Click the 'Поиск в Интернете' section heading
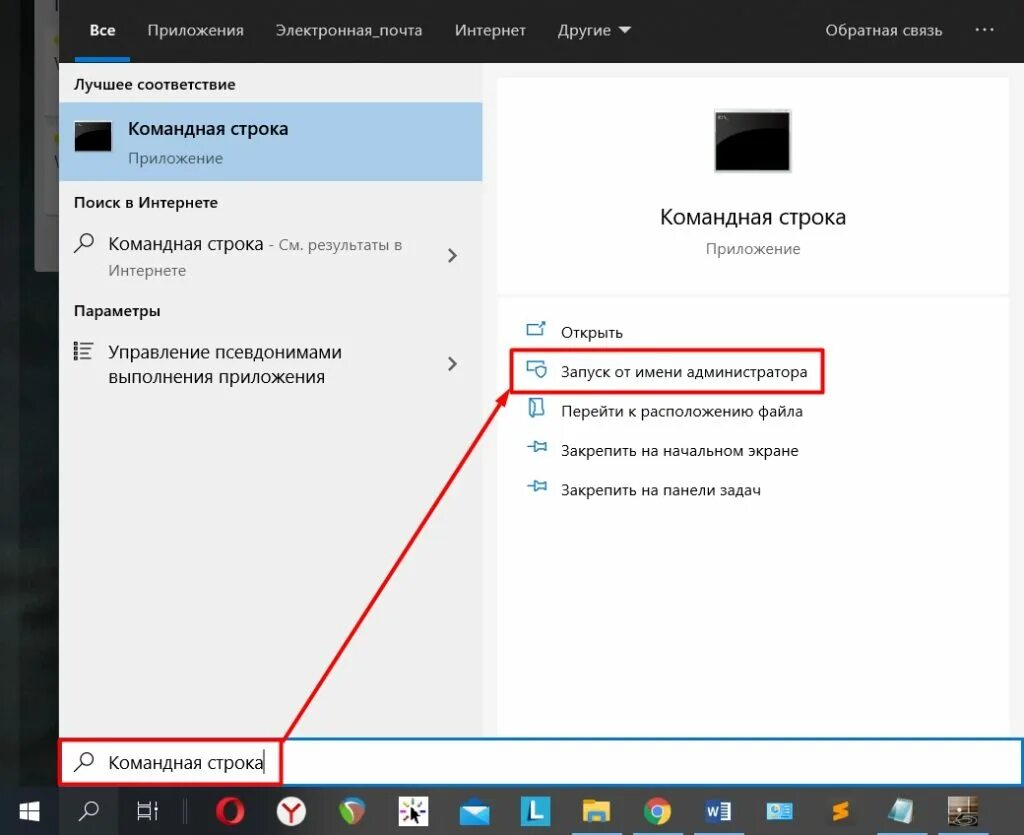This screenshot has width=1024, height=835. click(146, 202)
